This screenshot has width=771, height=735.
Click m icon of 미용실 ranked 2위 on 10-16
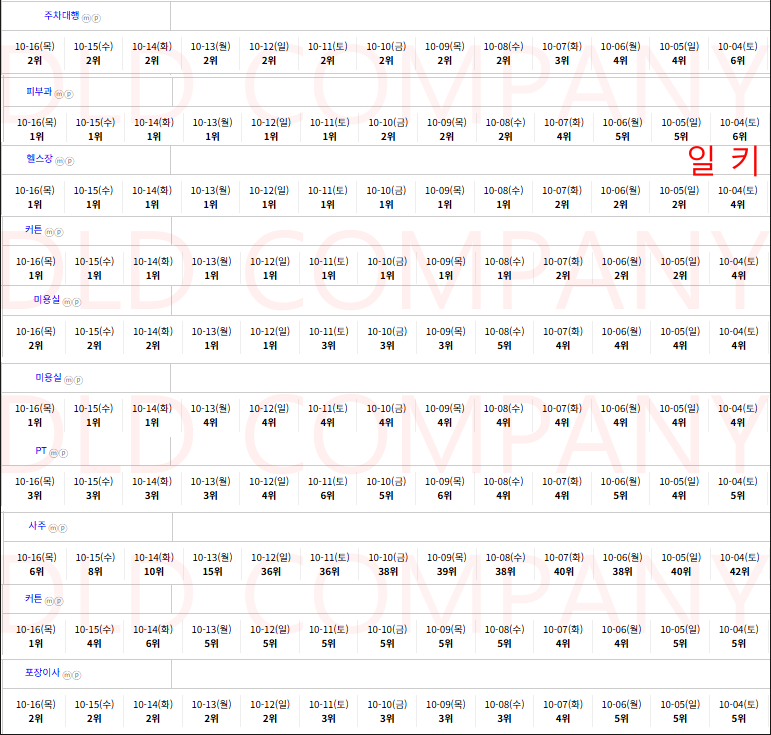click(x=67, y=302)
